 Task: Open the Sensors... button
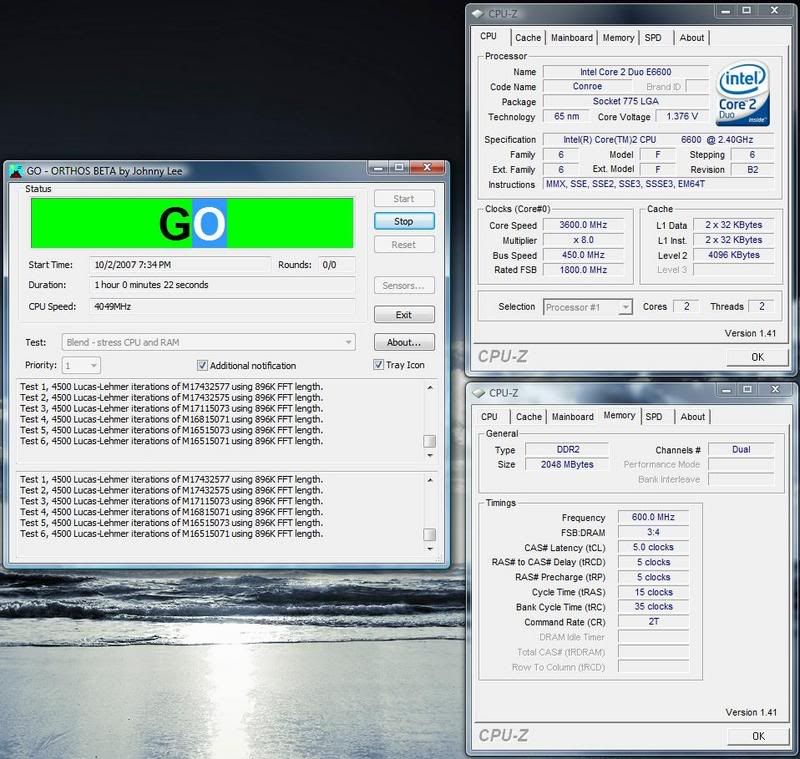coord(404,286)
